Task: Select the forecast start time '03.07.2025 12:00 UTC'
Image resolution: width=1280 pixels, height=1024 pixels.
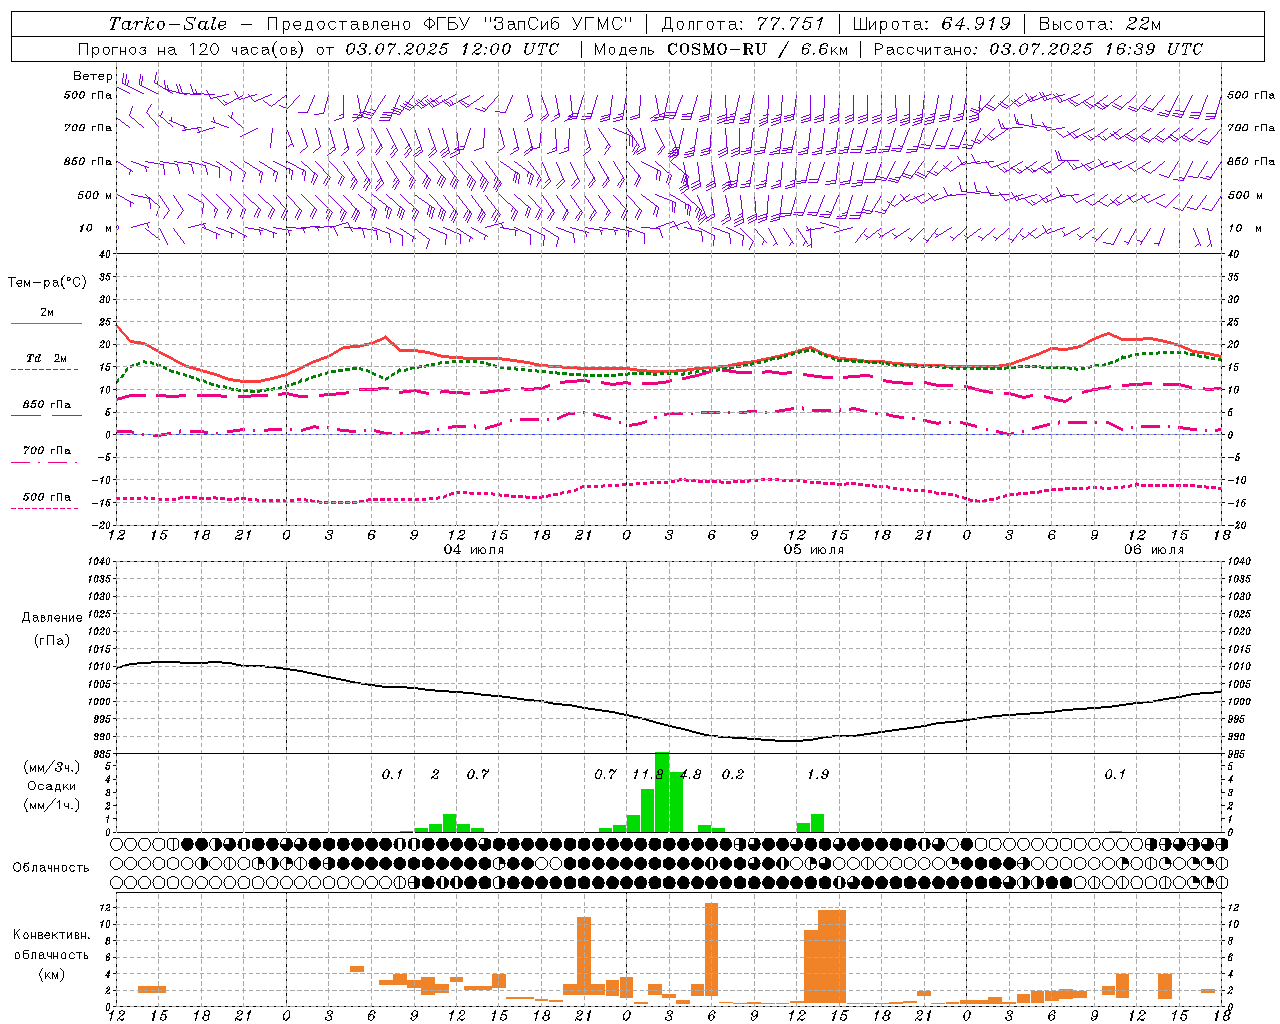Action: click(x=453, y=49)
